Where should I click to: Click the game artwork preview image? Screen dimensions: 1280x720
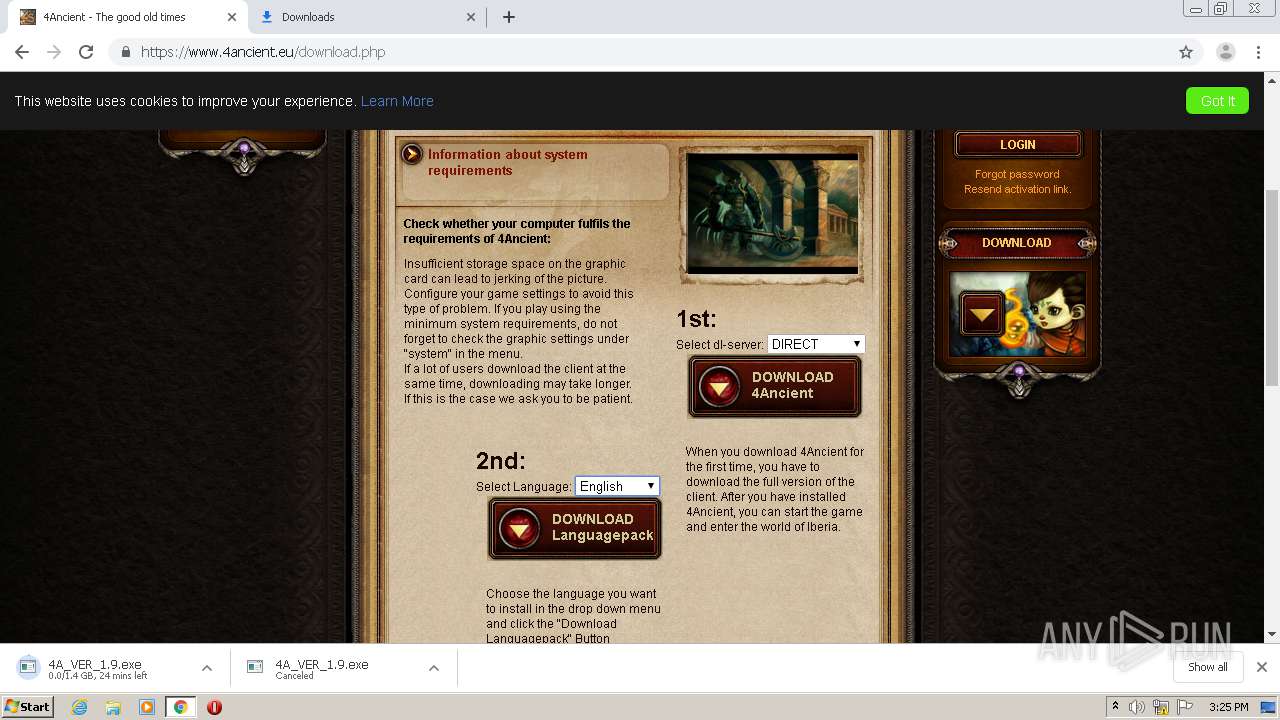pos(773,213)
